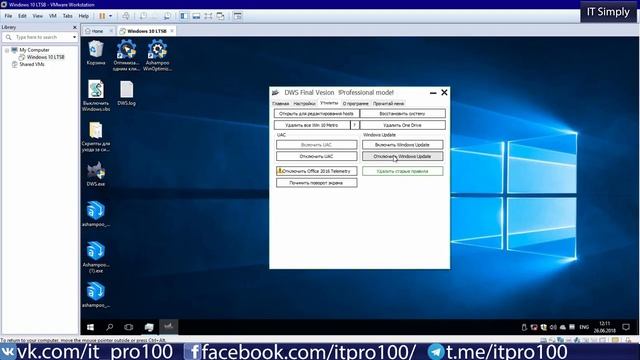The height and width of the screenshot is (360, 640).
Task: Select the DWS.log file on desktop
Action: click(126, 93)
